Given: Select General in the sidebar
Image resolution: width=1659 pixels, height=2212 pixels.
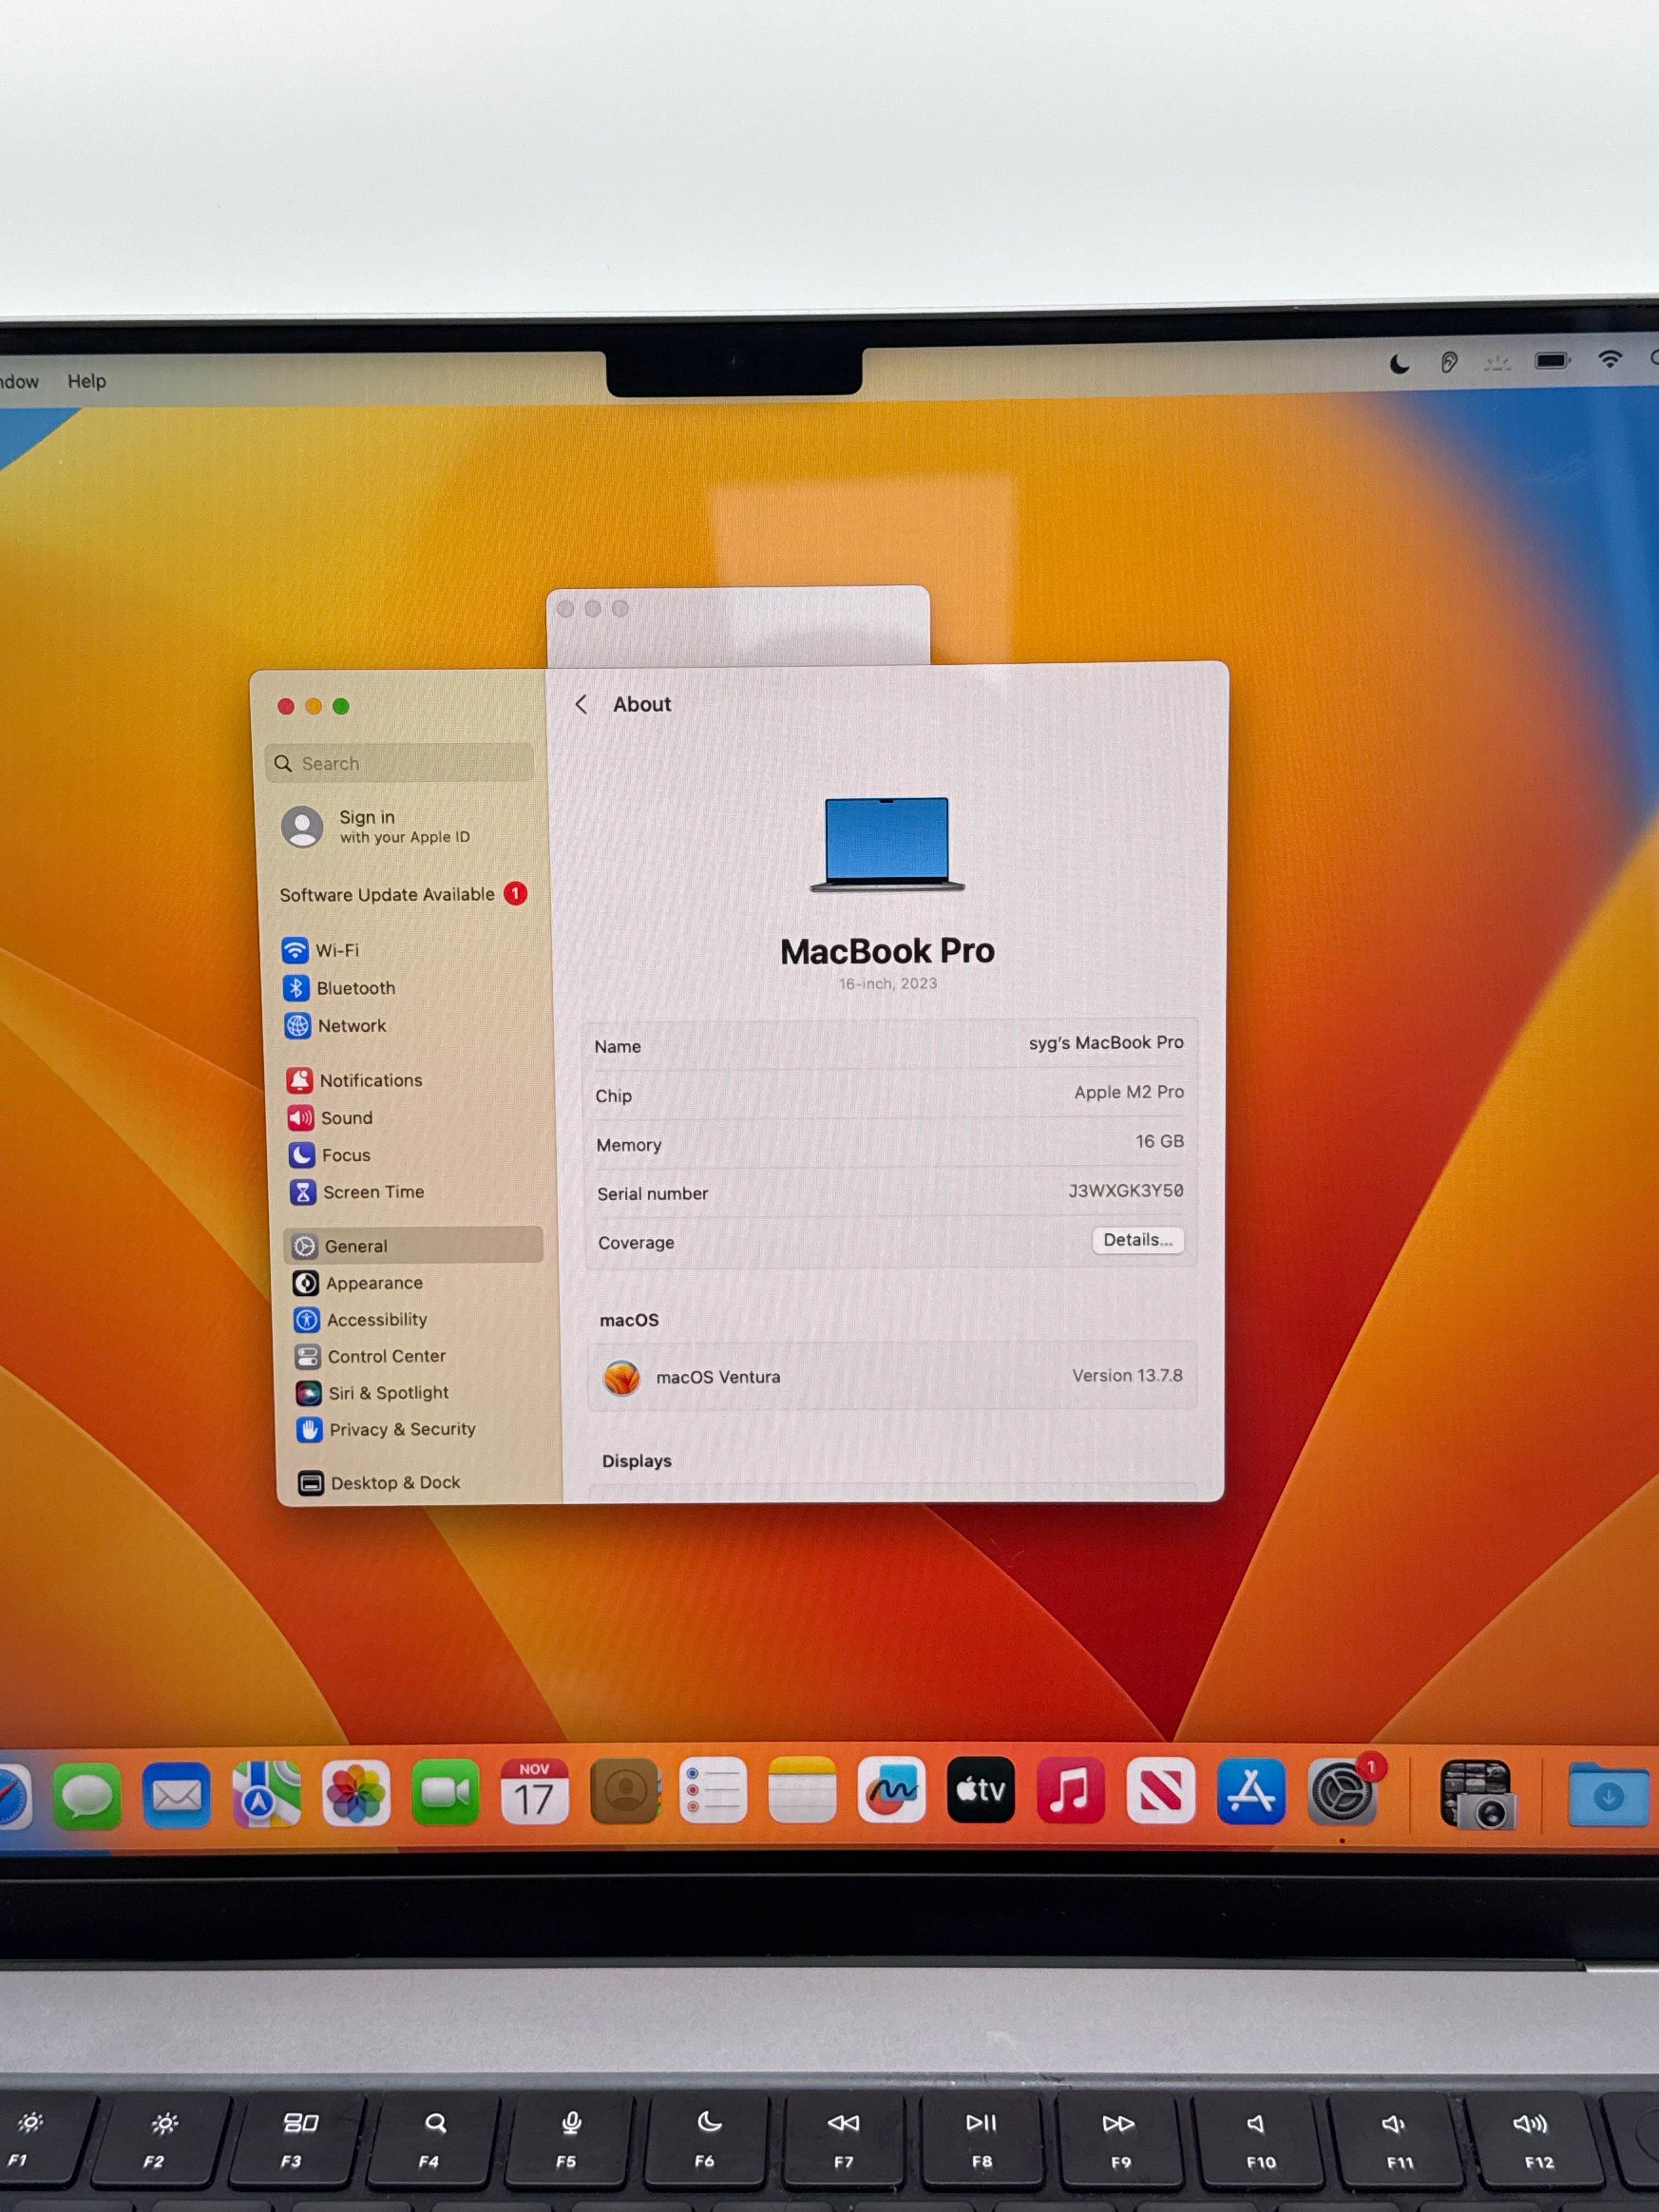Looking at the screenshot, I should [x=414, y=1245].
